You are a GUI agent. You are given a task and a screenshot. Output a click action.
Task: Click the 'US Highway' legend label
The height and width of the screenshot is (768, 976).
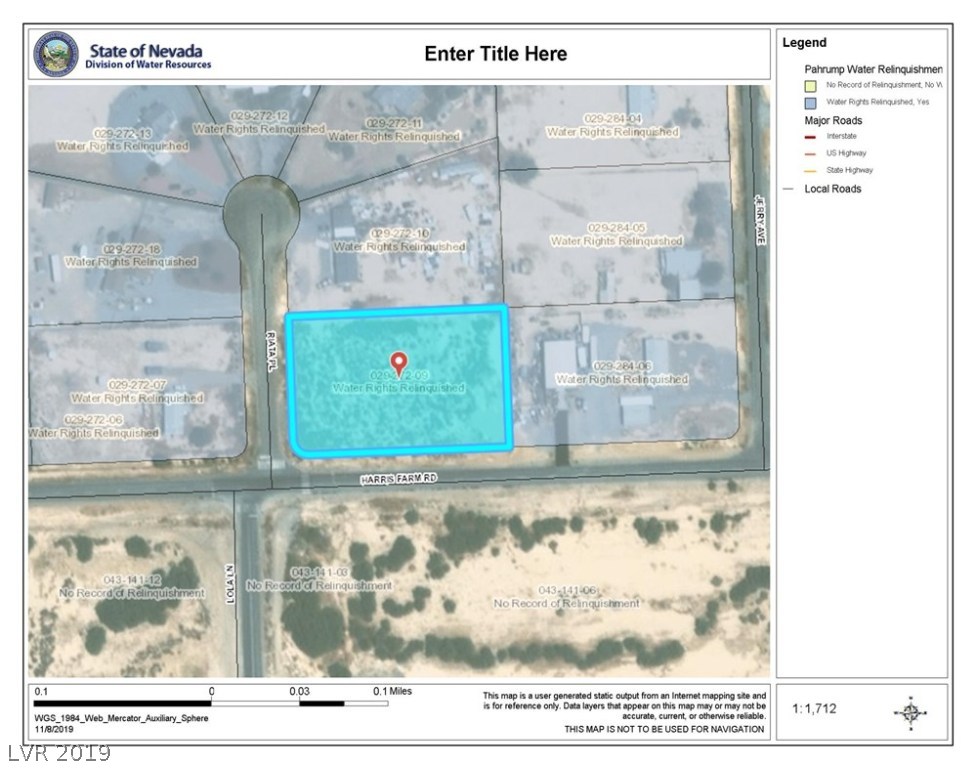[847, 153]
